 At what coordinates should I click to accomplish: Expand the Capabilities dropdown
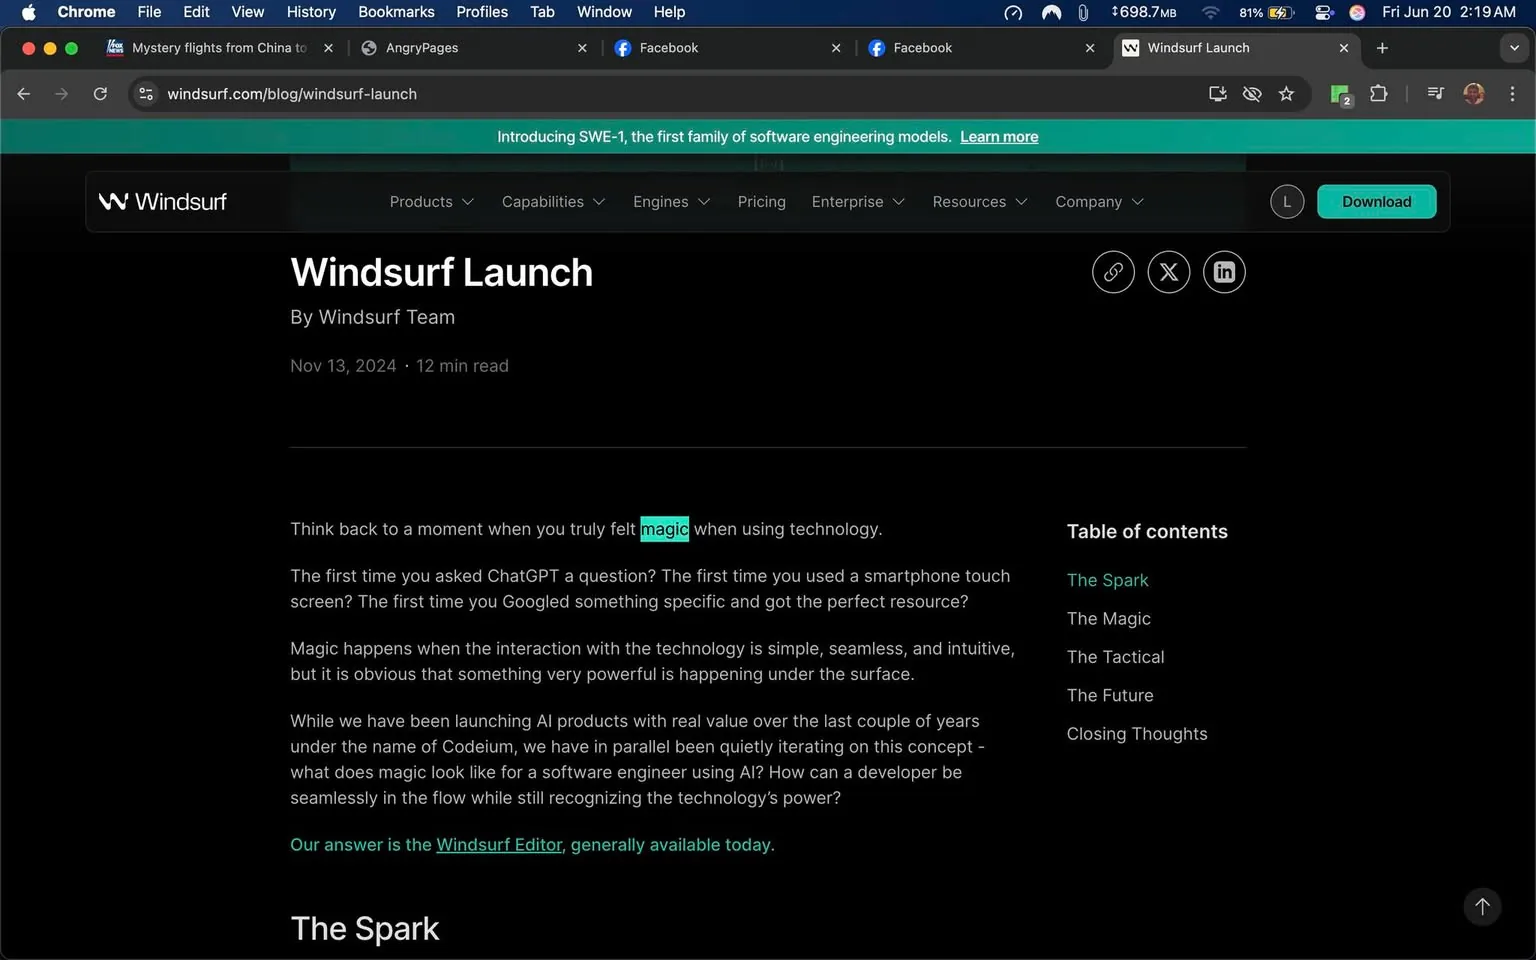pos(553,201)
